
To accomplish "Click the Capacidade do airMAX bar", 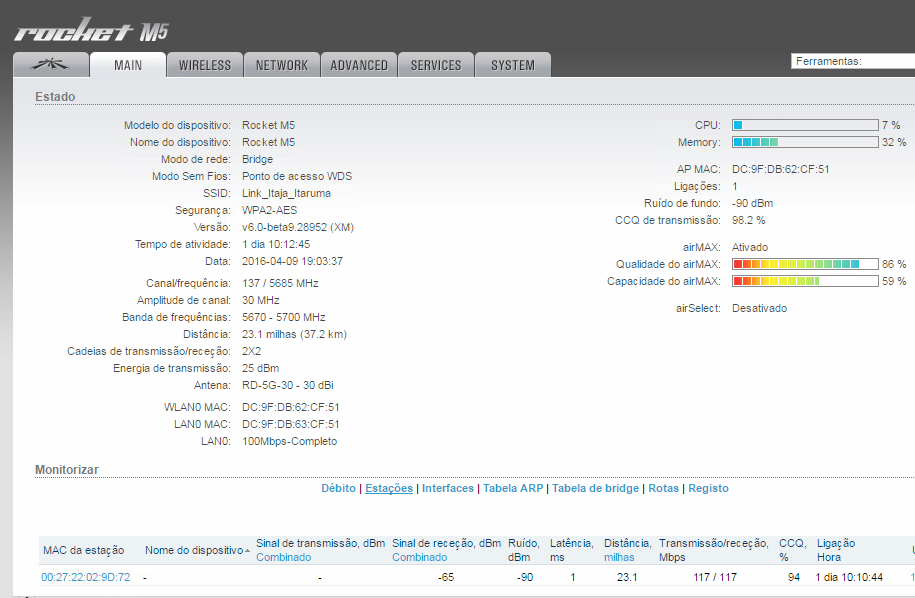I will tap(805, 281).
